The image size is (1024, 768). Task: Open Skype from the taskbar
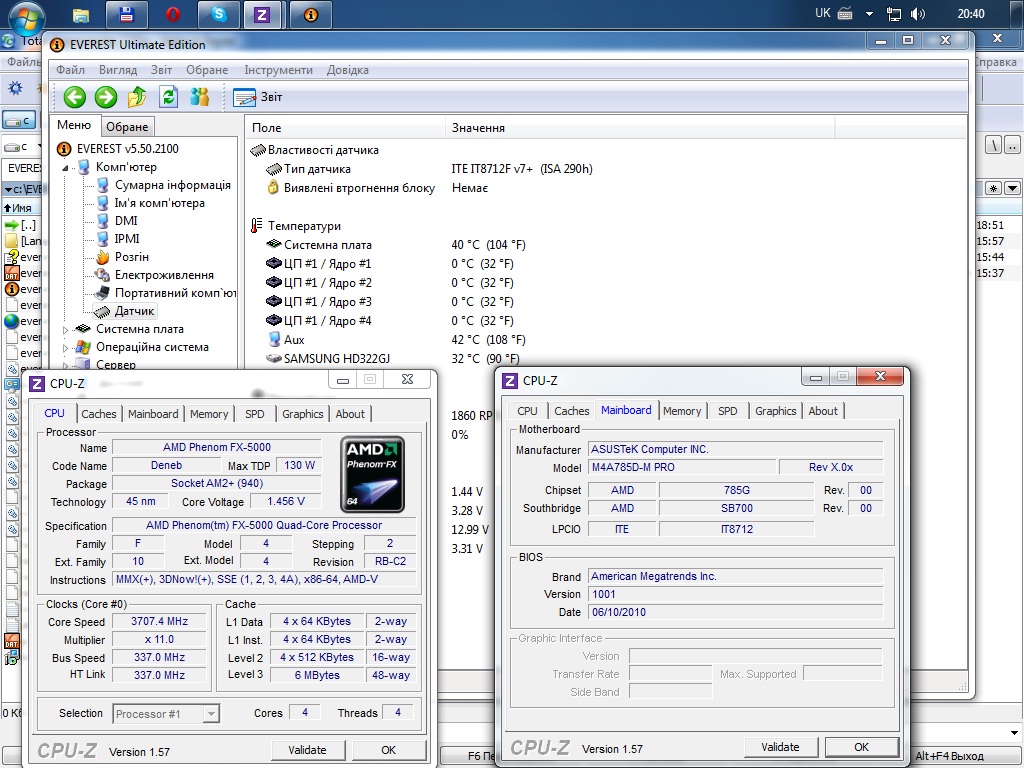219,14
